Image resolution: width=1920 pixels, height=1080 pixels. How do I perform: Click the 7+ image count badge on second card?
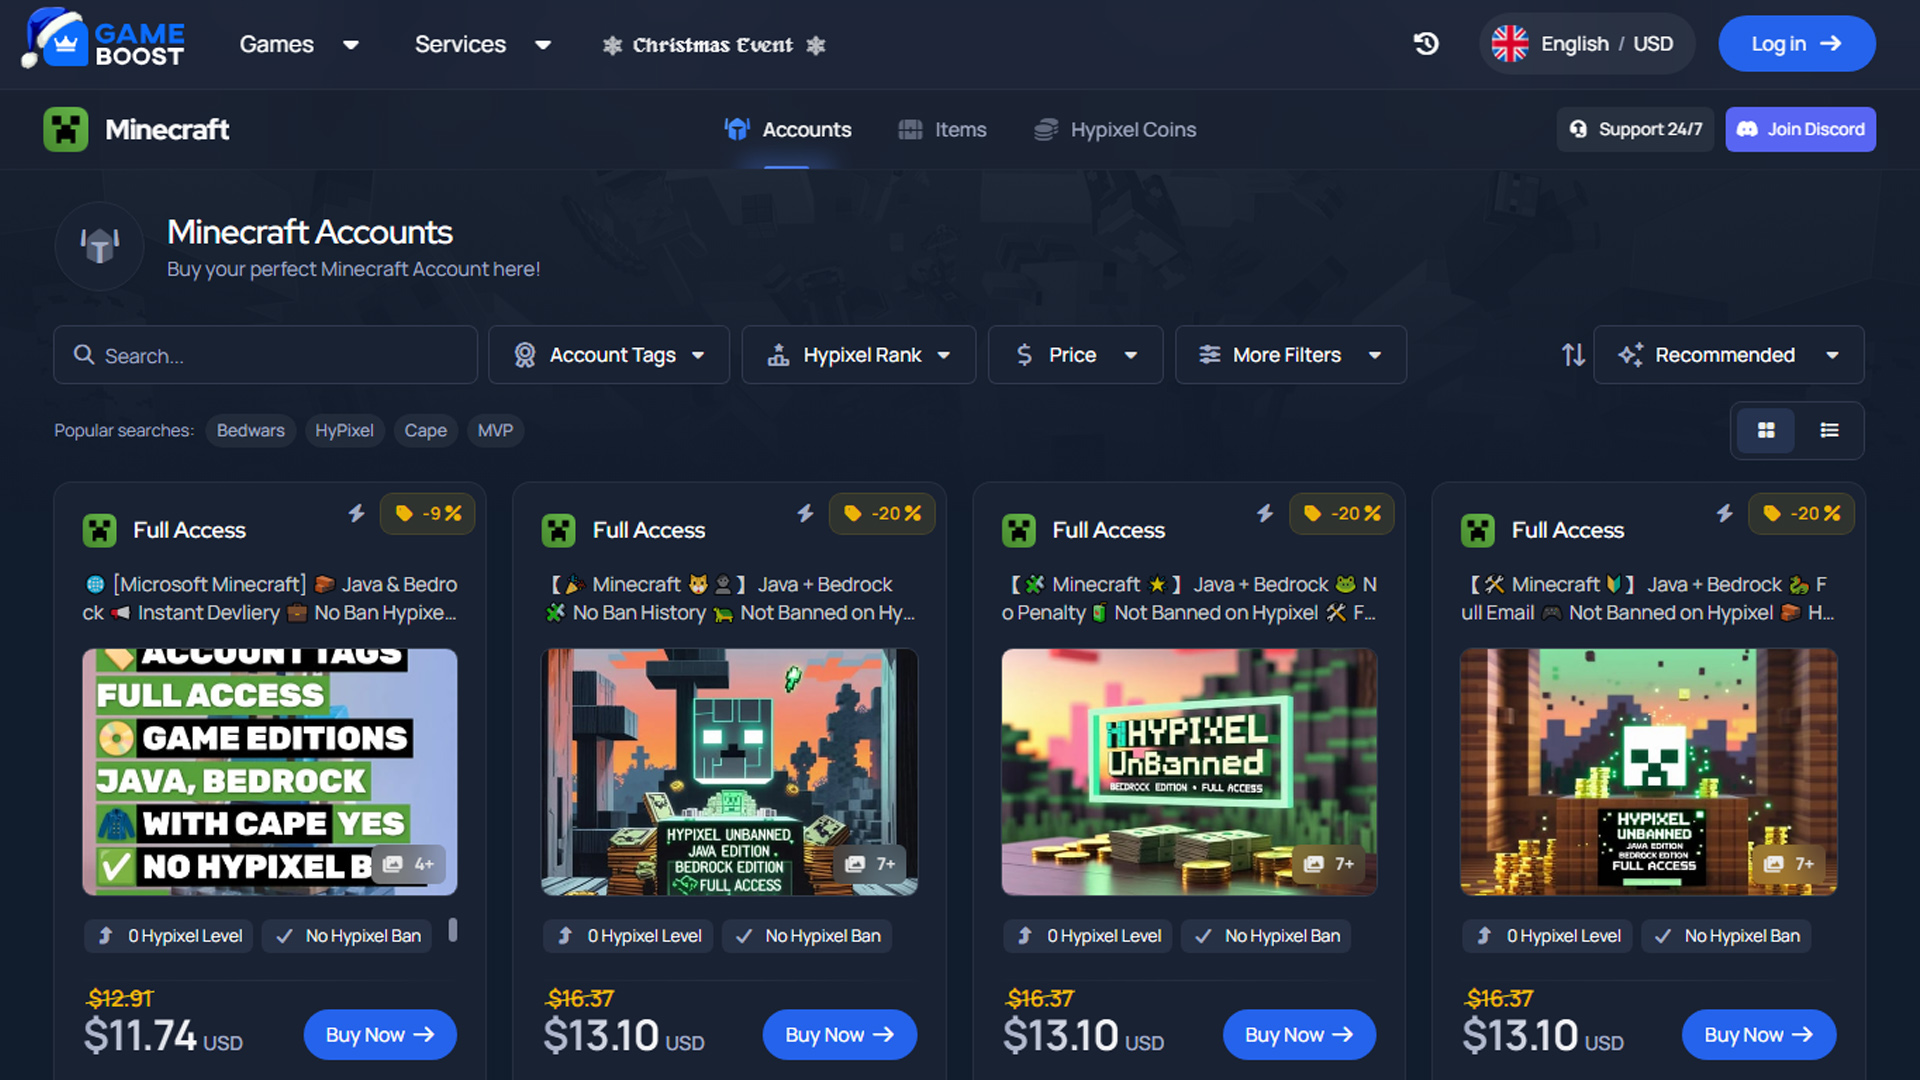click(870, 864)
